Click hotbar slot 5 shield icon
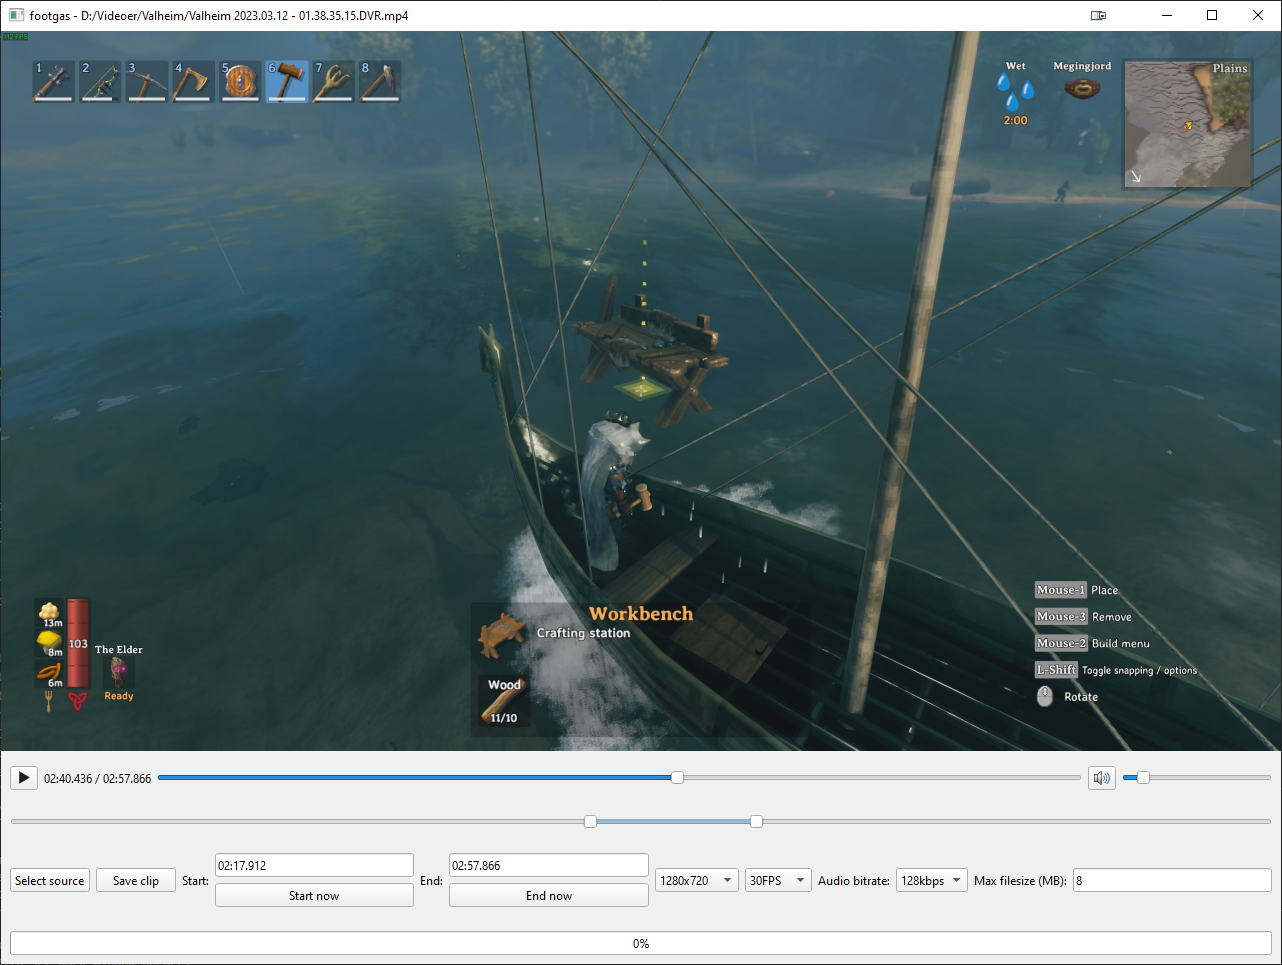 click(x=240, y=81)
